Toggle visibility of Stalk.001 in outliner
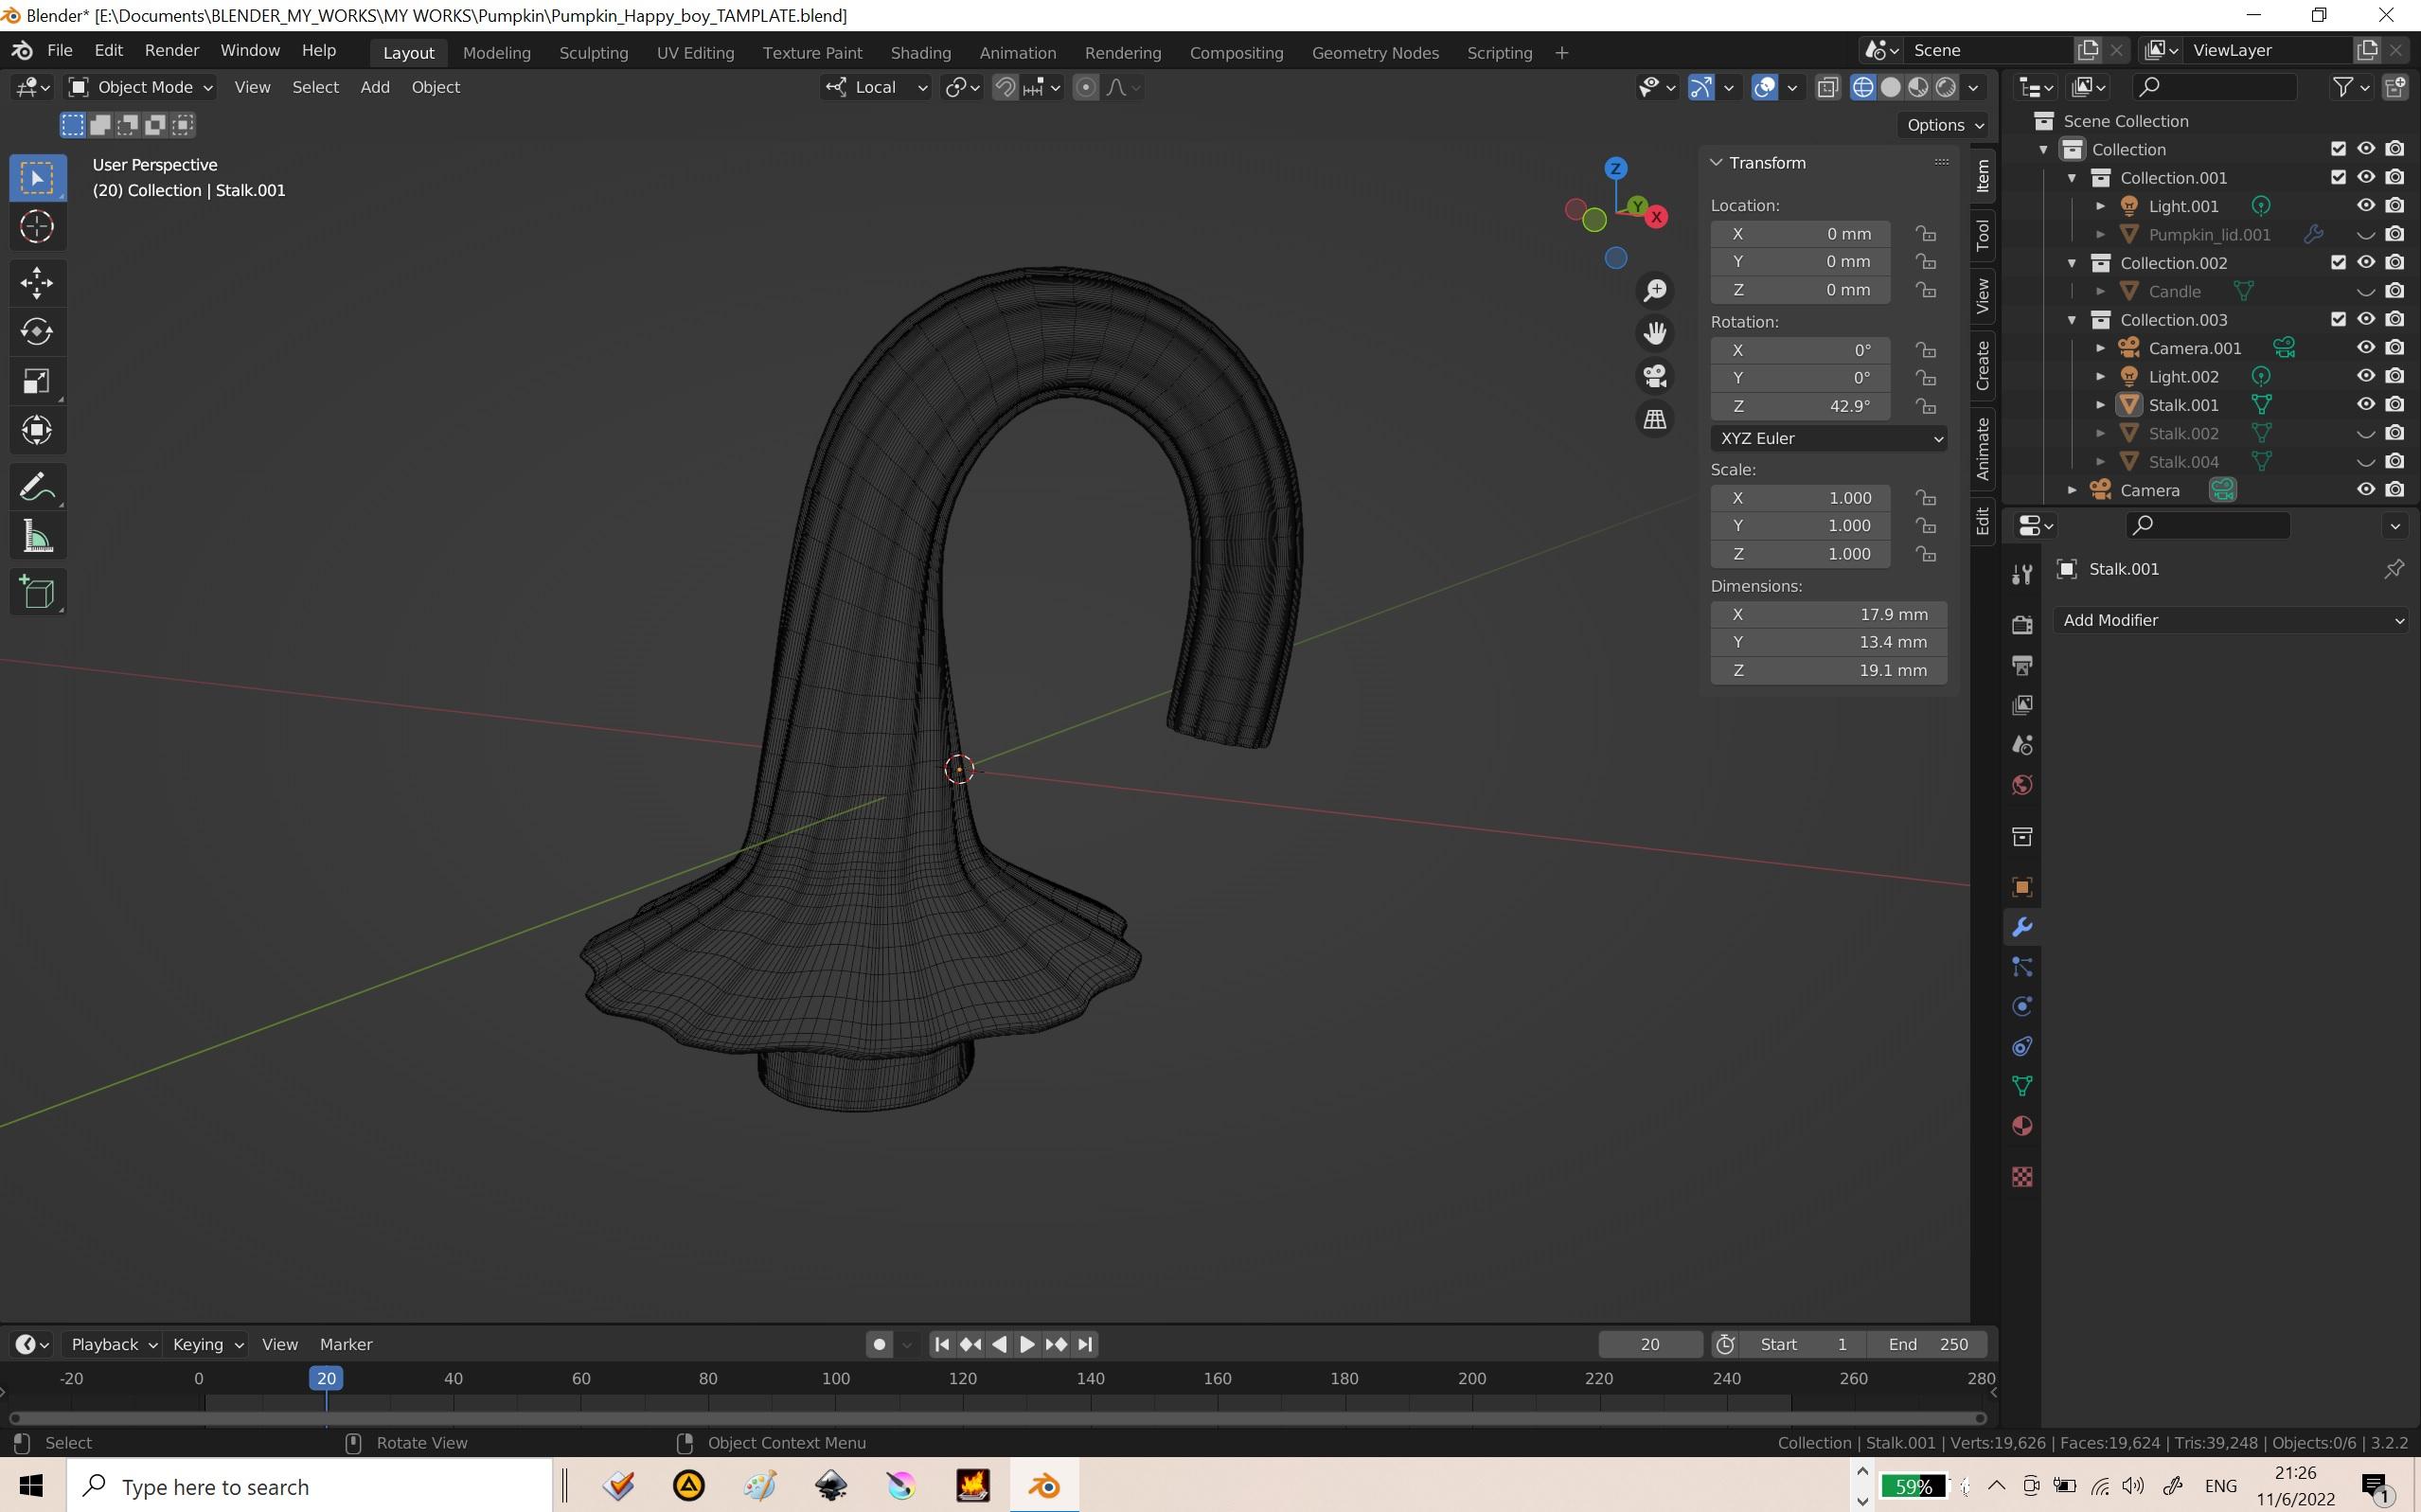The image size is (2421, 1512). coord(2363,404)
